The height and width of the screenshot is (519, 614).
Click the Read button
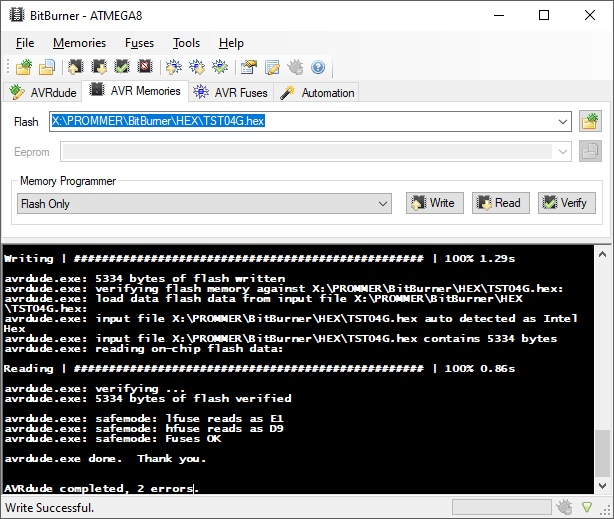point(501,203)
